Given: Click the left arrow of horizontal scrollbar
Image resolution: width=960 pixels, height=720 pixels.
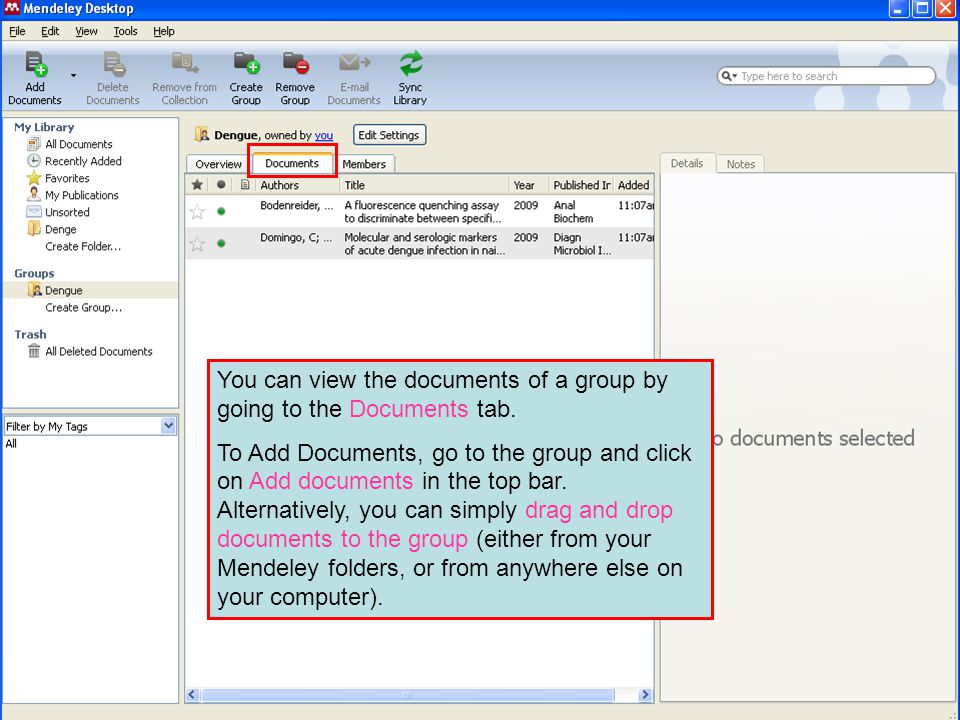Looking at the screenshot, I should (193, 694).
